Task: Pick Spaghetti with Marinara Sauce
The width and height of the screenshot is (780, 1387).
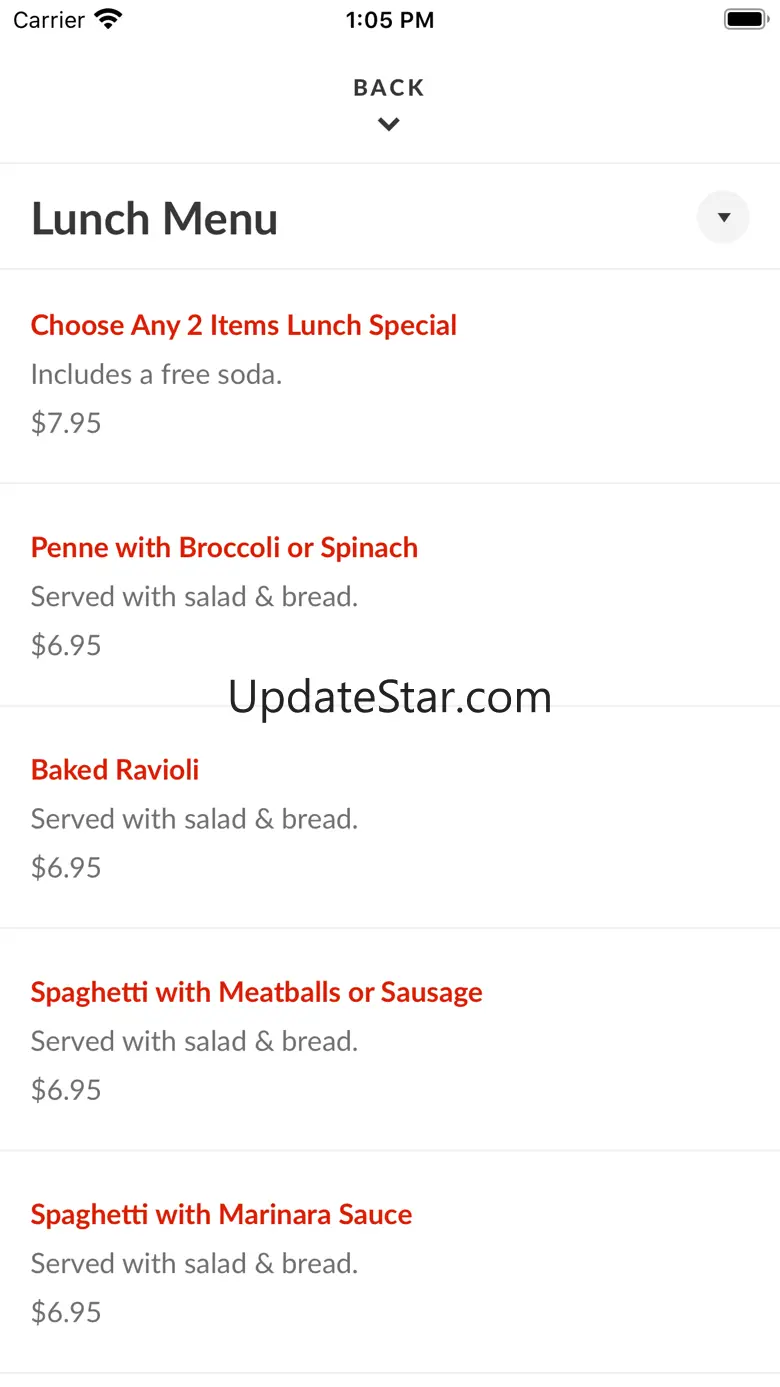Action: pyautogui.click(x=221, y=1214)
